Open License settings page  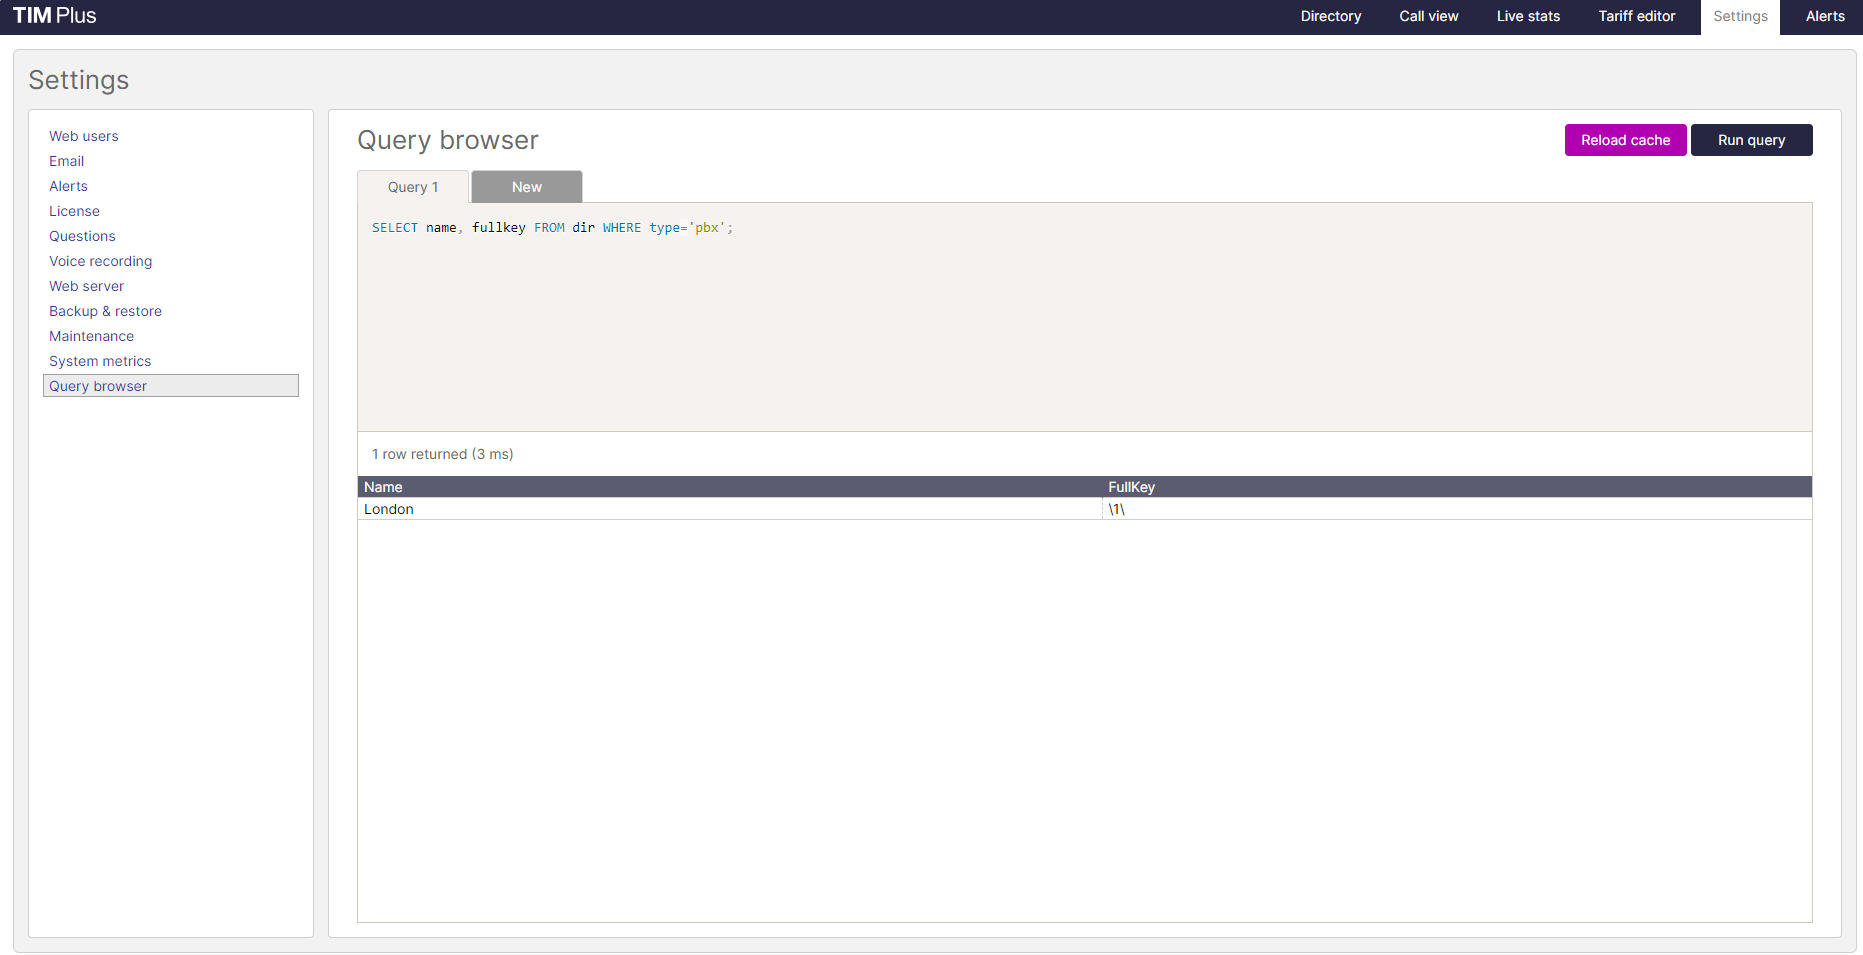(75, 211)
